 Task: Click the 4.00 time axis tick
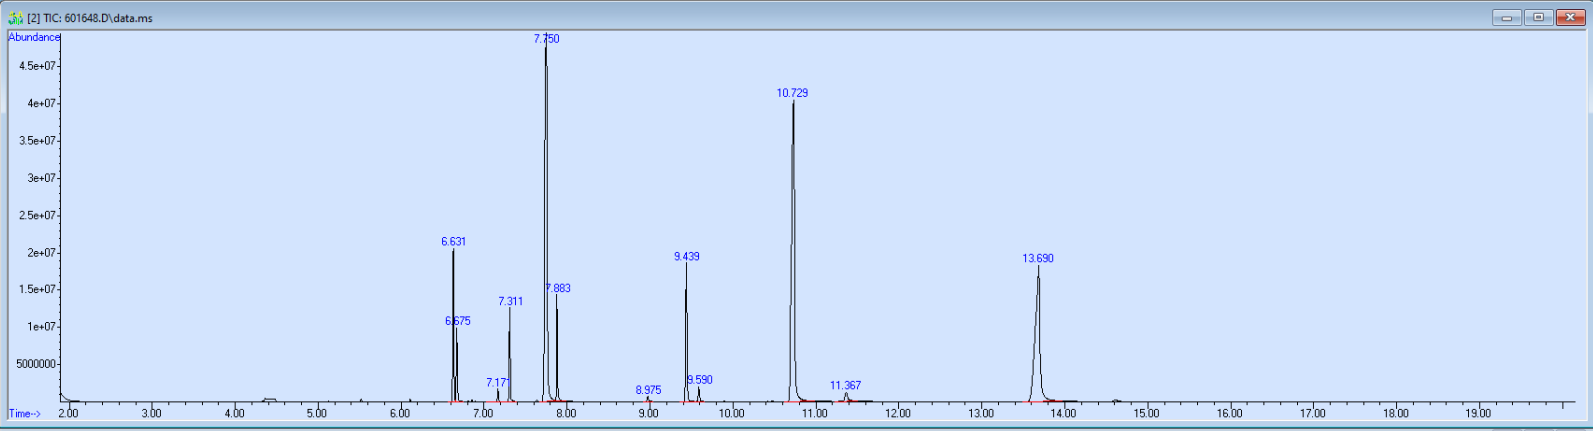pos(234,413)
